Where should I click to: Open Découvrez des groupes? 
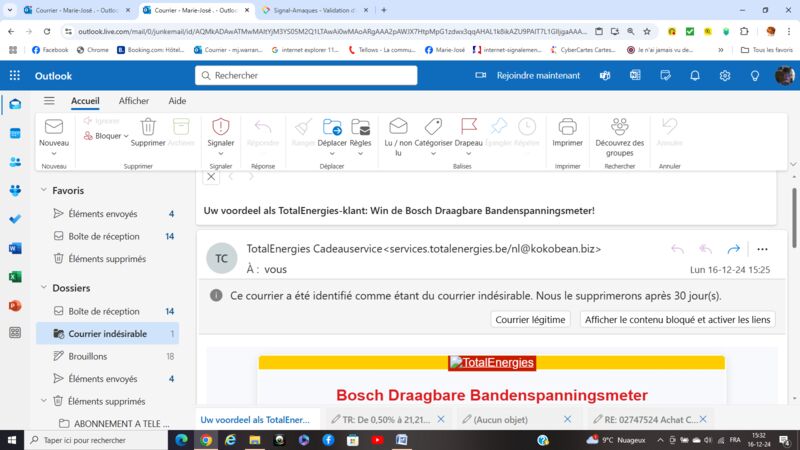click(619, 137)
